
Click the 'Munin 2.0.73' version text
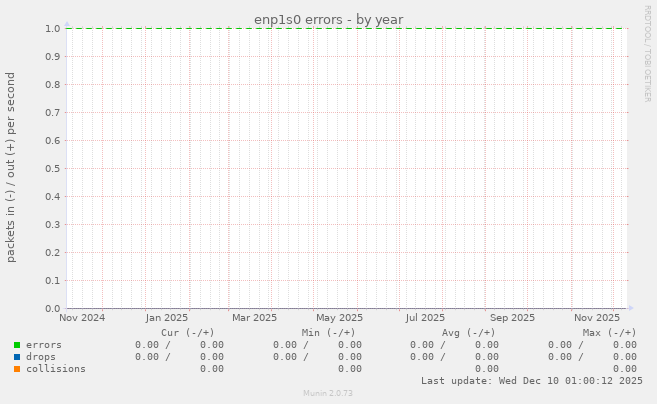328,393
